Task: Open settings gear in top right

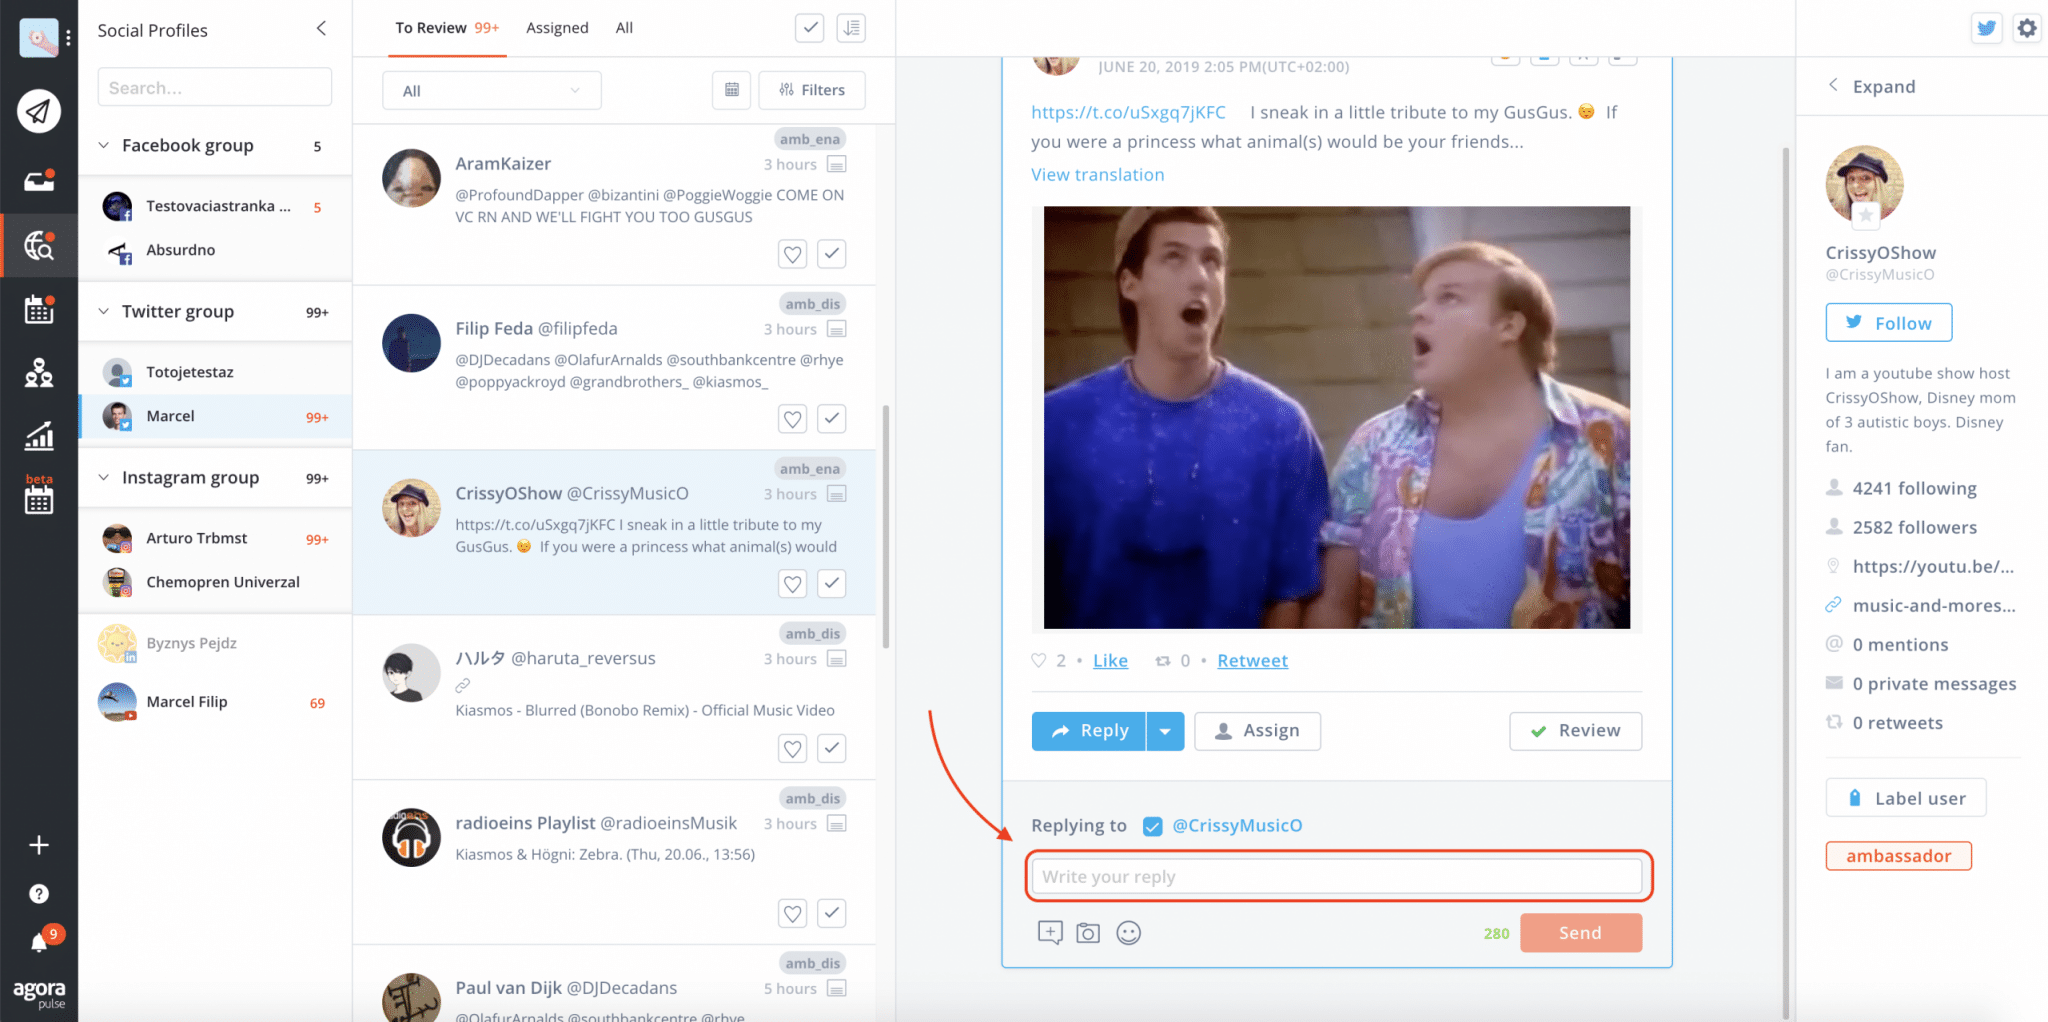Action: coord(2026,28)
